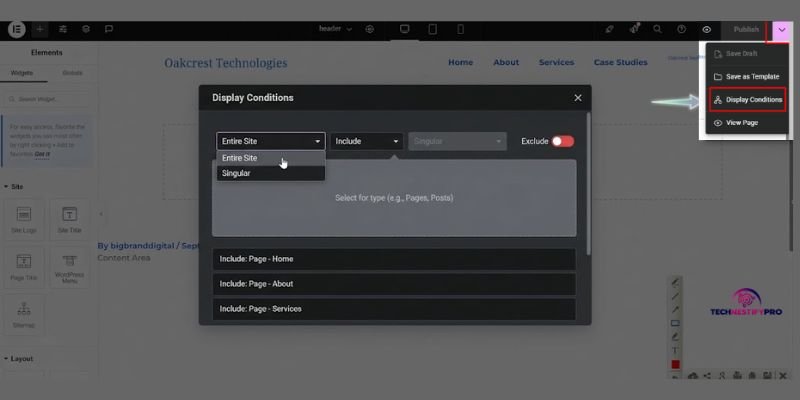800x400 pixels.
Task: Click the Case Studies navigation link
Action: click(620, 62)
